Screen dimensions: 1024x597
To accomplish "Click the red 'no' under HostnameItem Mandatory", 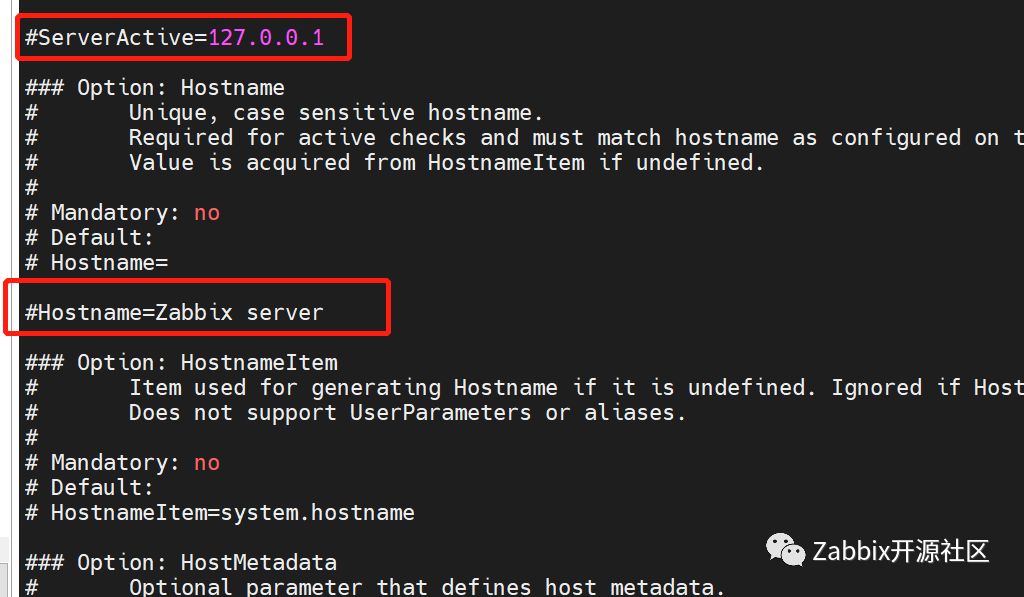I will point(207,463).
